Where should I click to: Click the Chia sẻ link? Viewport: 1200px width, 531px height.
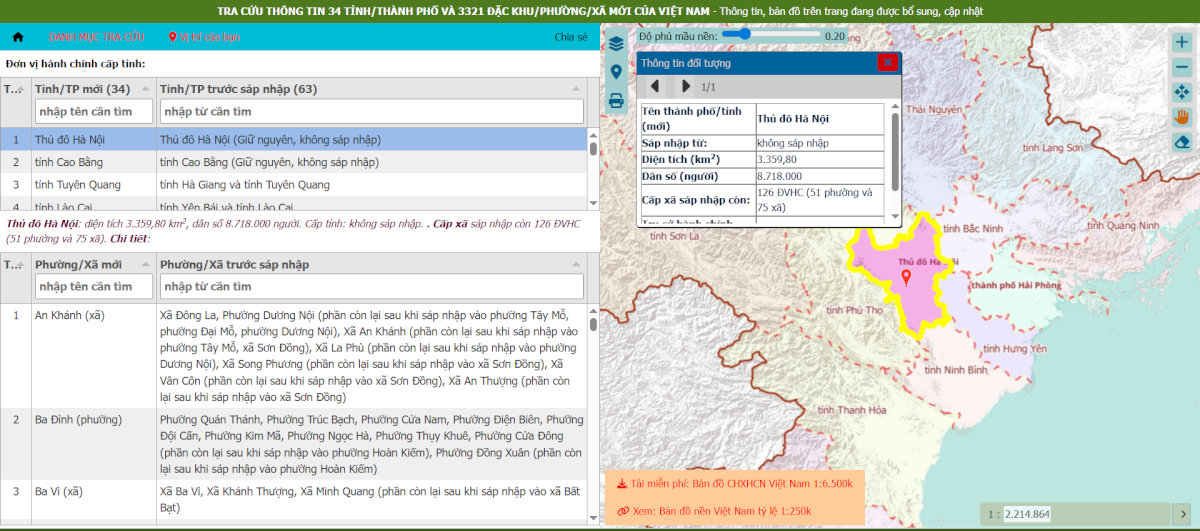pyautogui.click(x=570, y=37)
